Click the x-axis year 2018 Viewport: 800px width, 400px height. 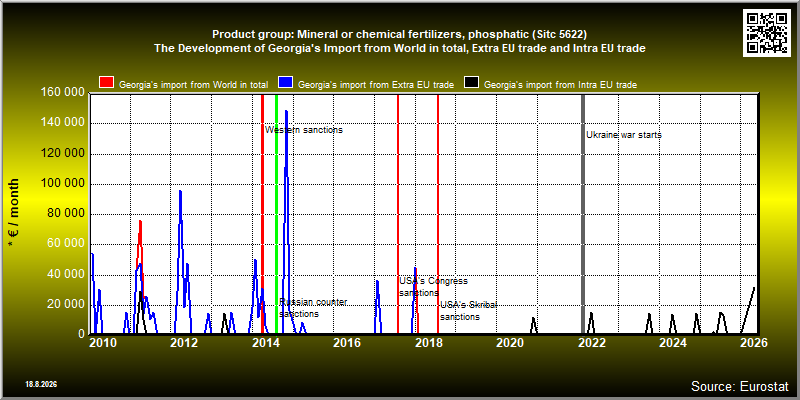(429, 343)
